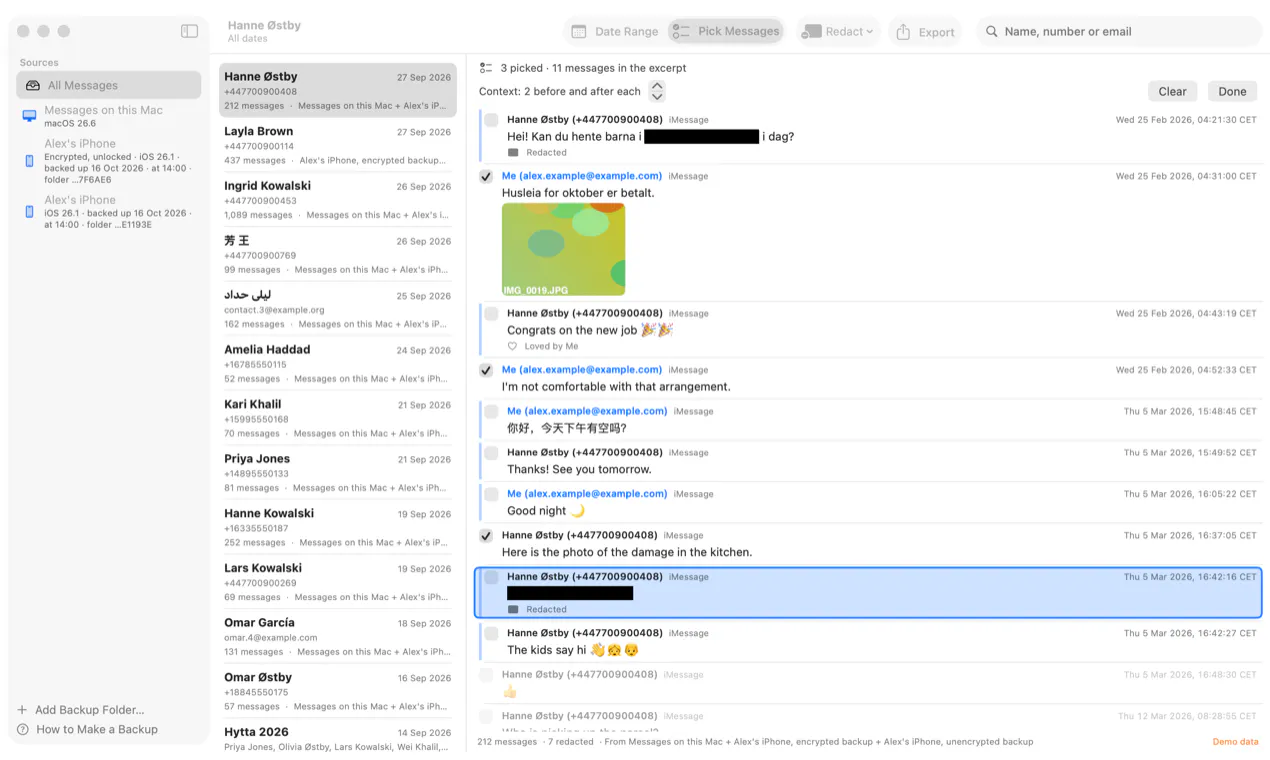Open the Ingrid Kowalski conversation

pos(337,200)
